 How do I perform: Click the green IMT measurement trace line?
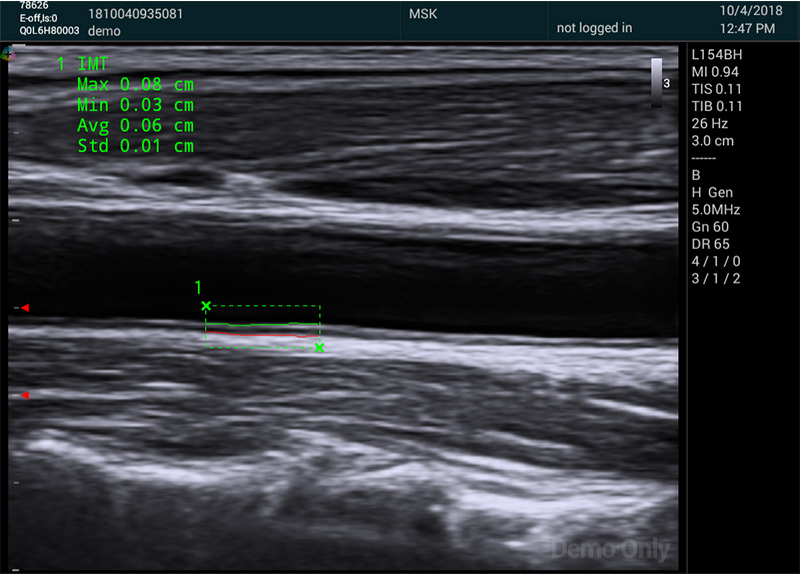[x=260, y=325]
